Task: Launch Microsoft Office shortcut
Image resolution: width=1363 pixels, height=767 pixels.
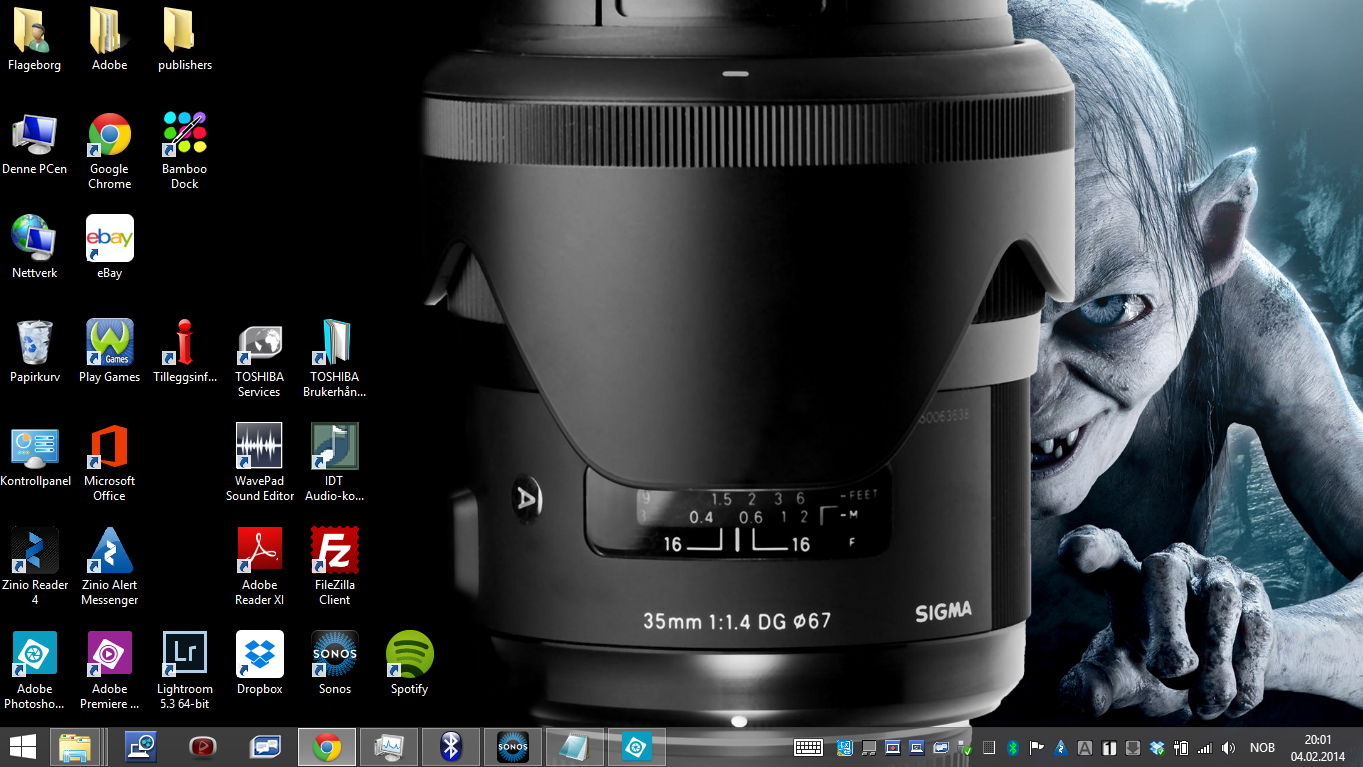Action: pyautogui.click(x=109, y=463)
